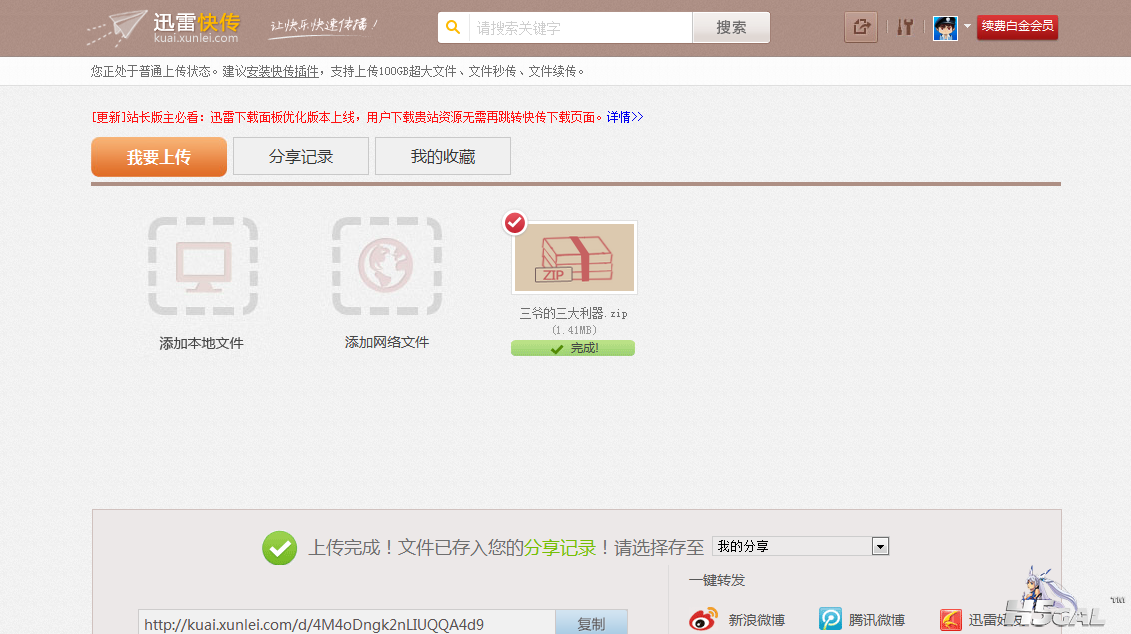Screen dimensions: 1131x634
Task: Select the 我要上传 tab
Action: click(x=159, y=157)
